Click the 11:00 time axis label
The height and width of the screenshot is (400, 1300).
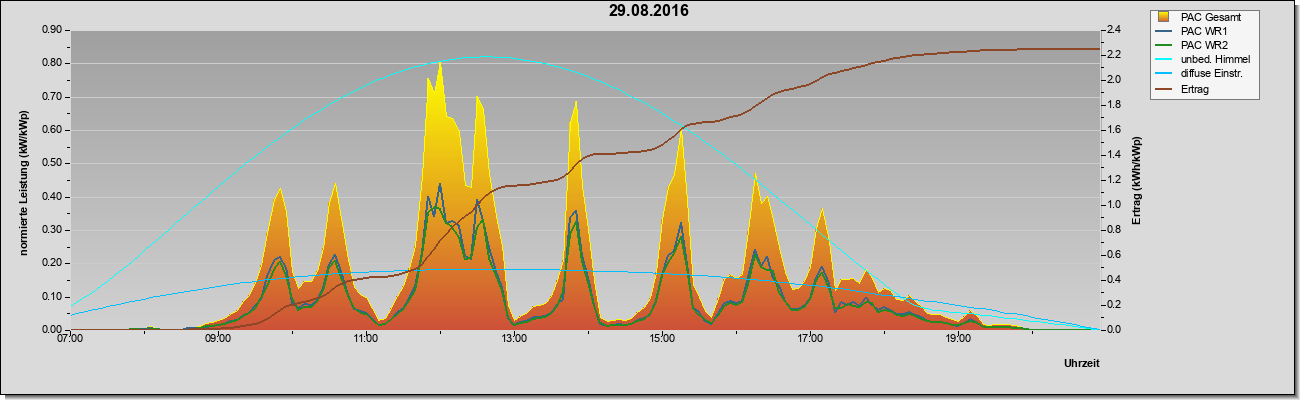tap(366, 339)
